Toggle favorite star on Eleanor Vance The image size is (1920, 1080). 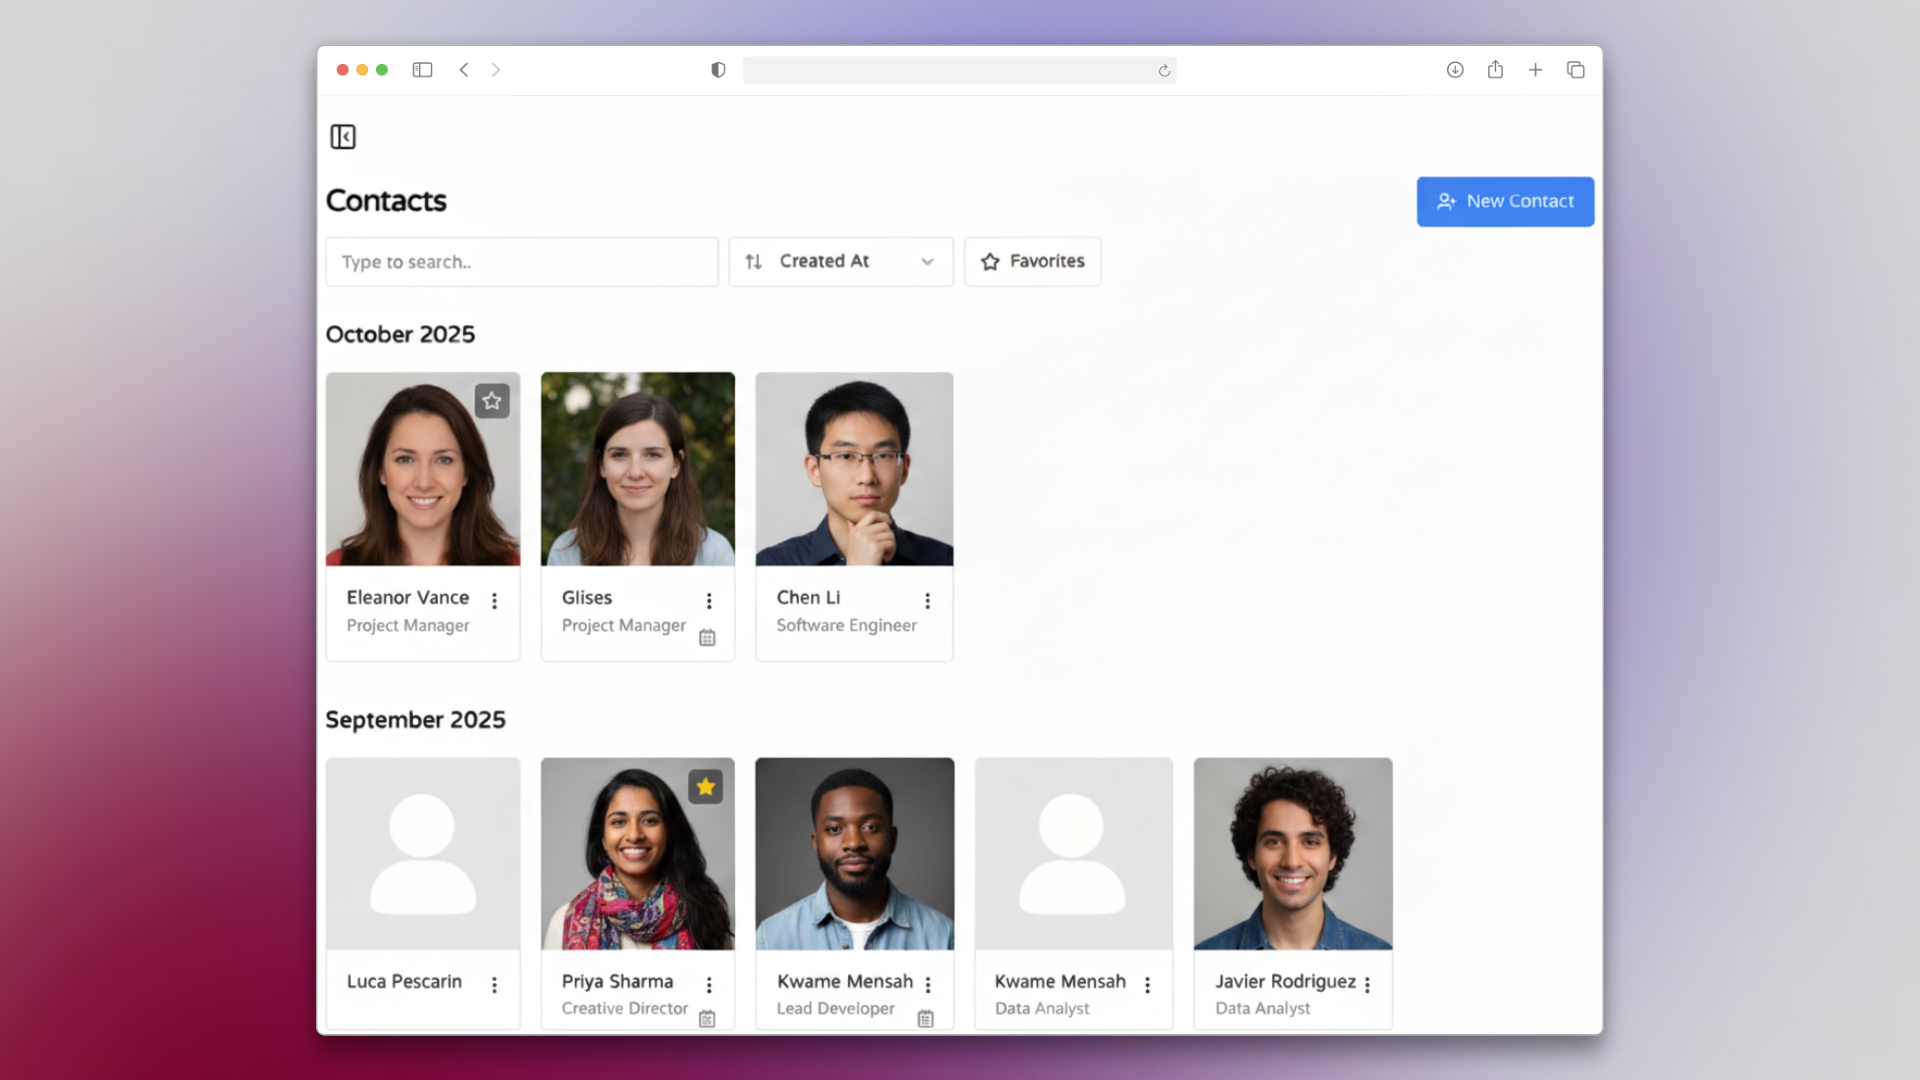pyautogui.click(x=492, y=401)
